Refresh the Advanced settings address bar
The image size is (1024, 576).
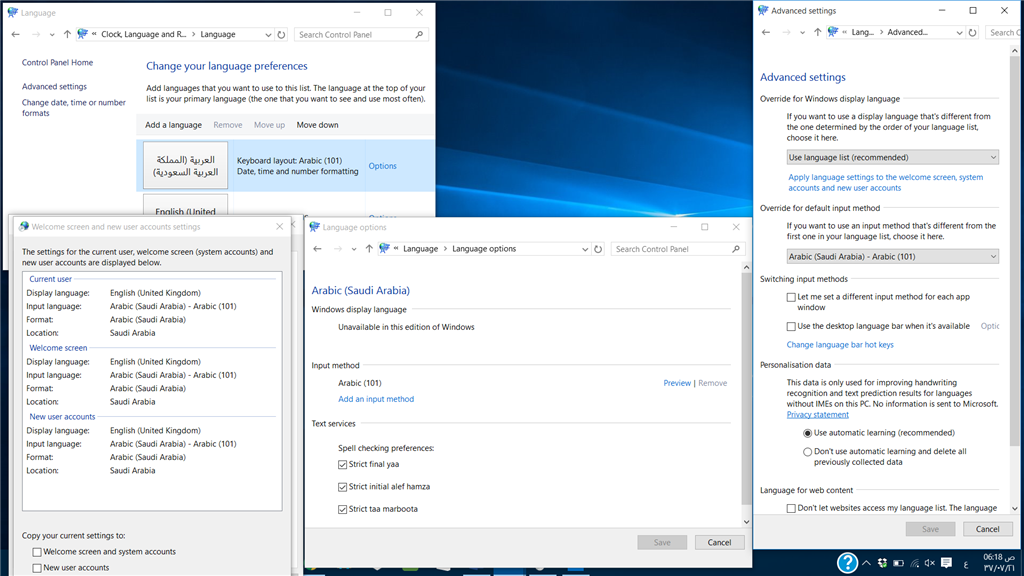972,32
